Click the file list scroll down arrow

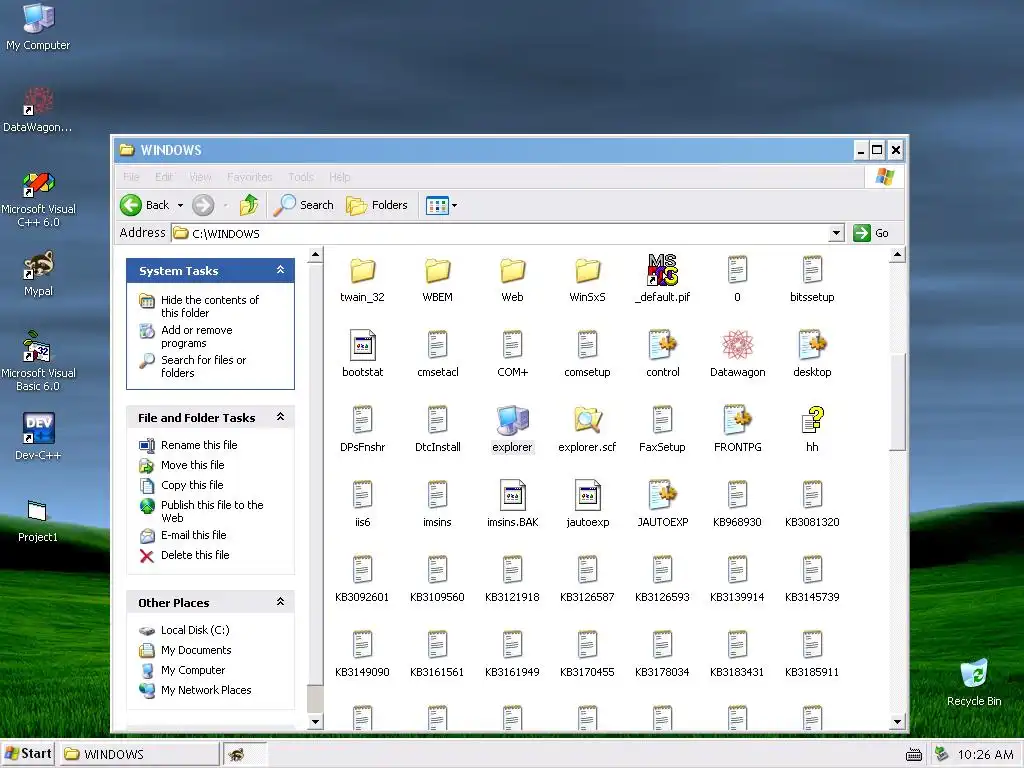click(x=897, y=722)
